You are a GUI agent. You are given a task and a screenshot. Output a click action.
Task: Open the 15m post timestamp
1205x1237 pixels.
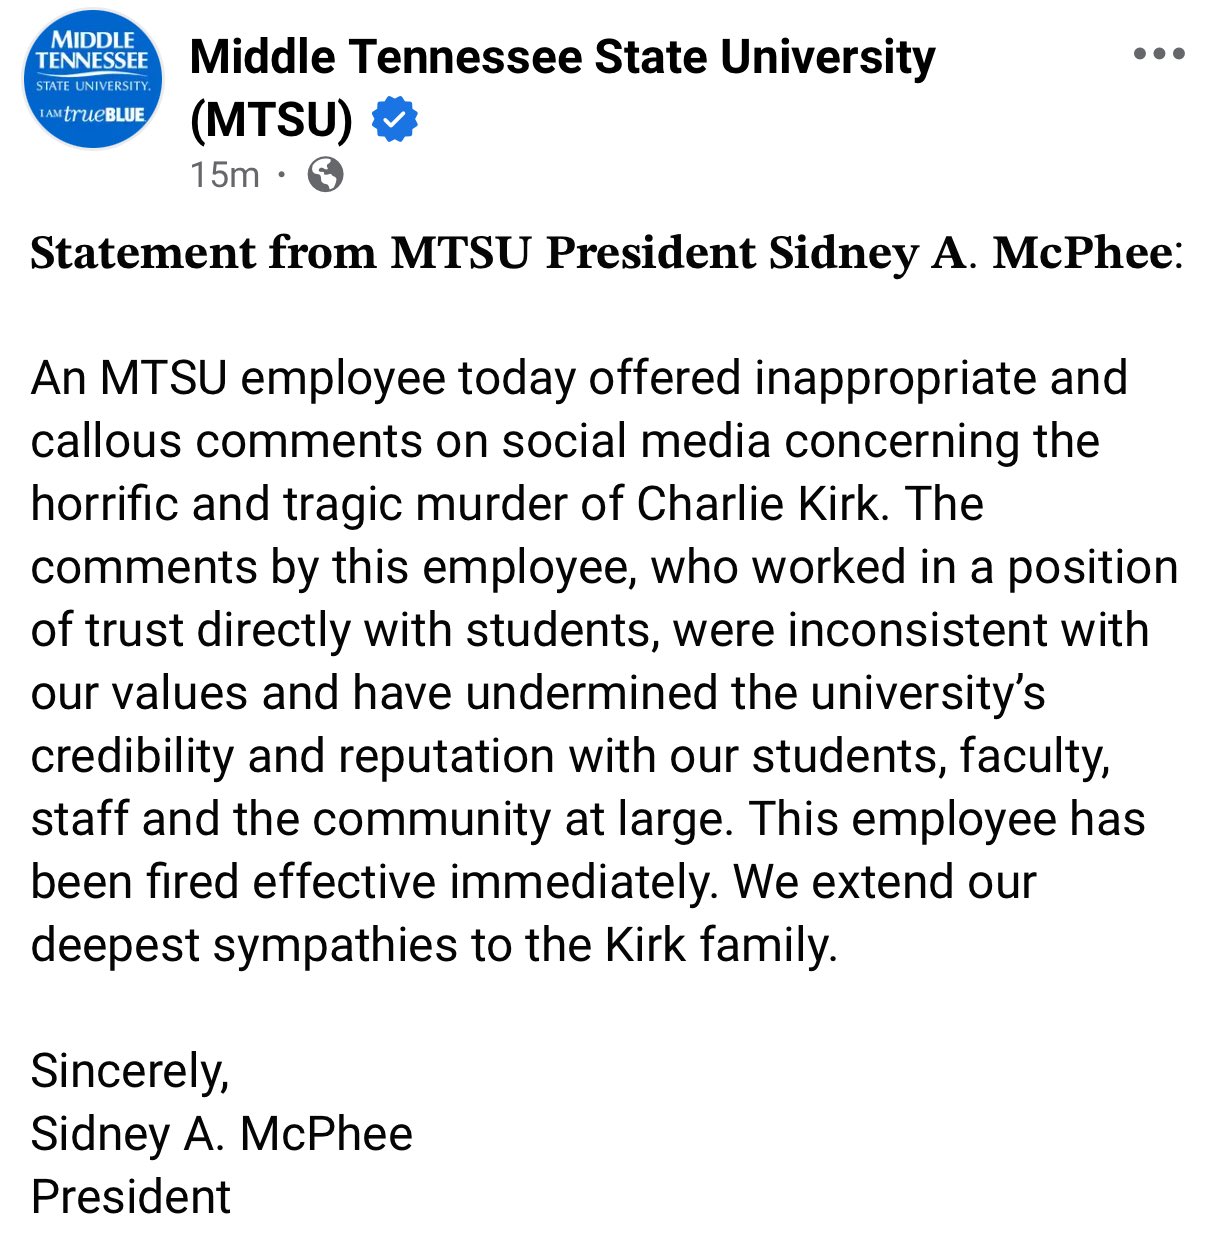(225, 175)
